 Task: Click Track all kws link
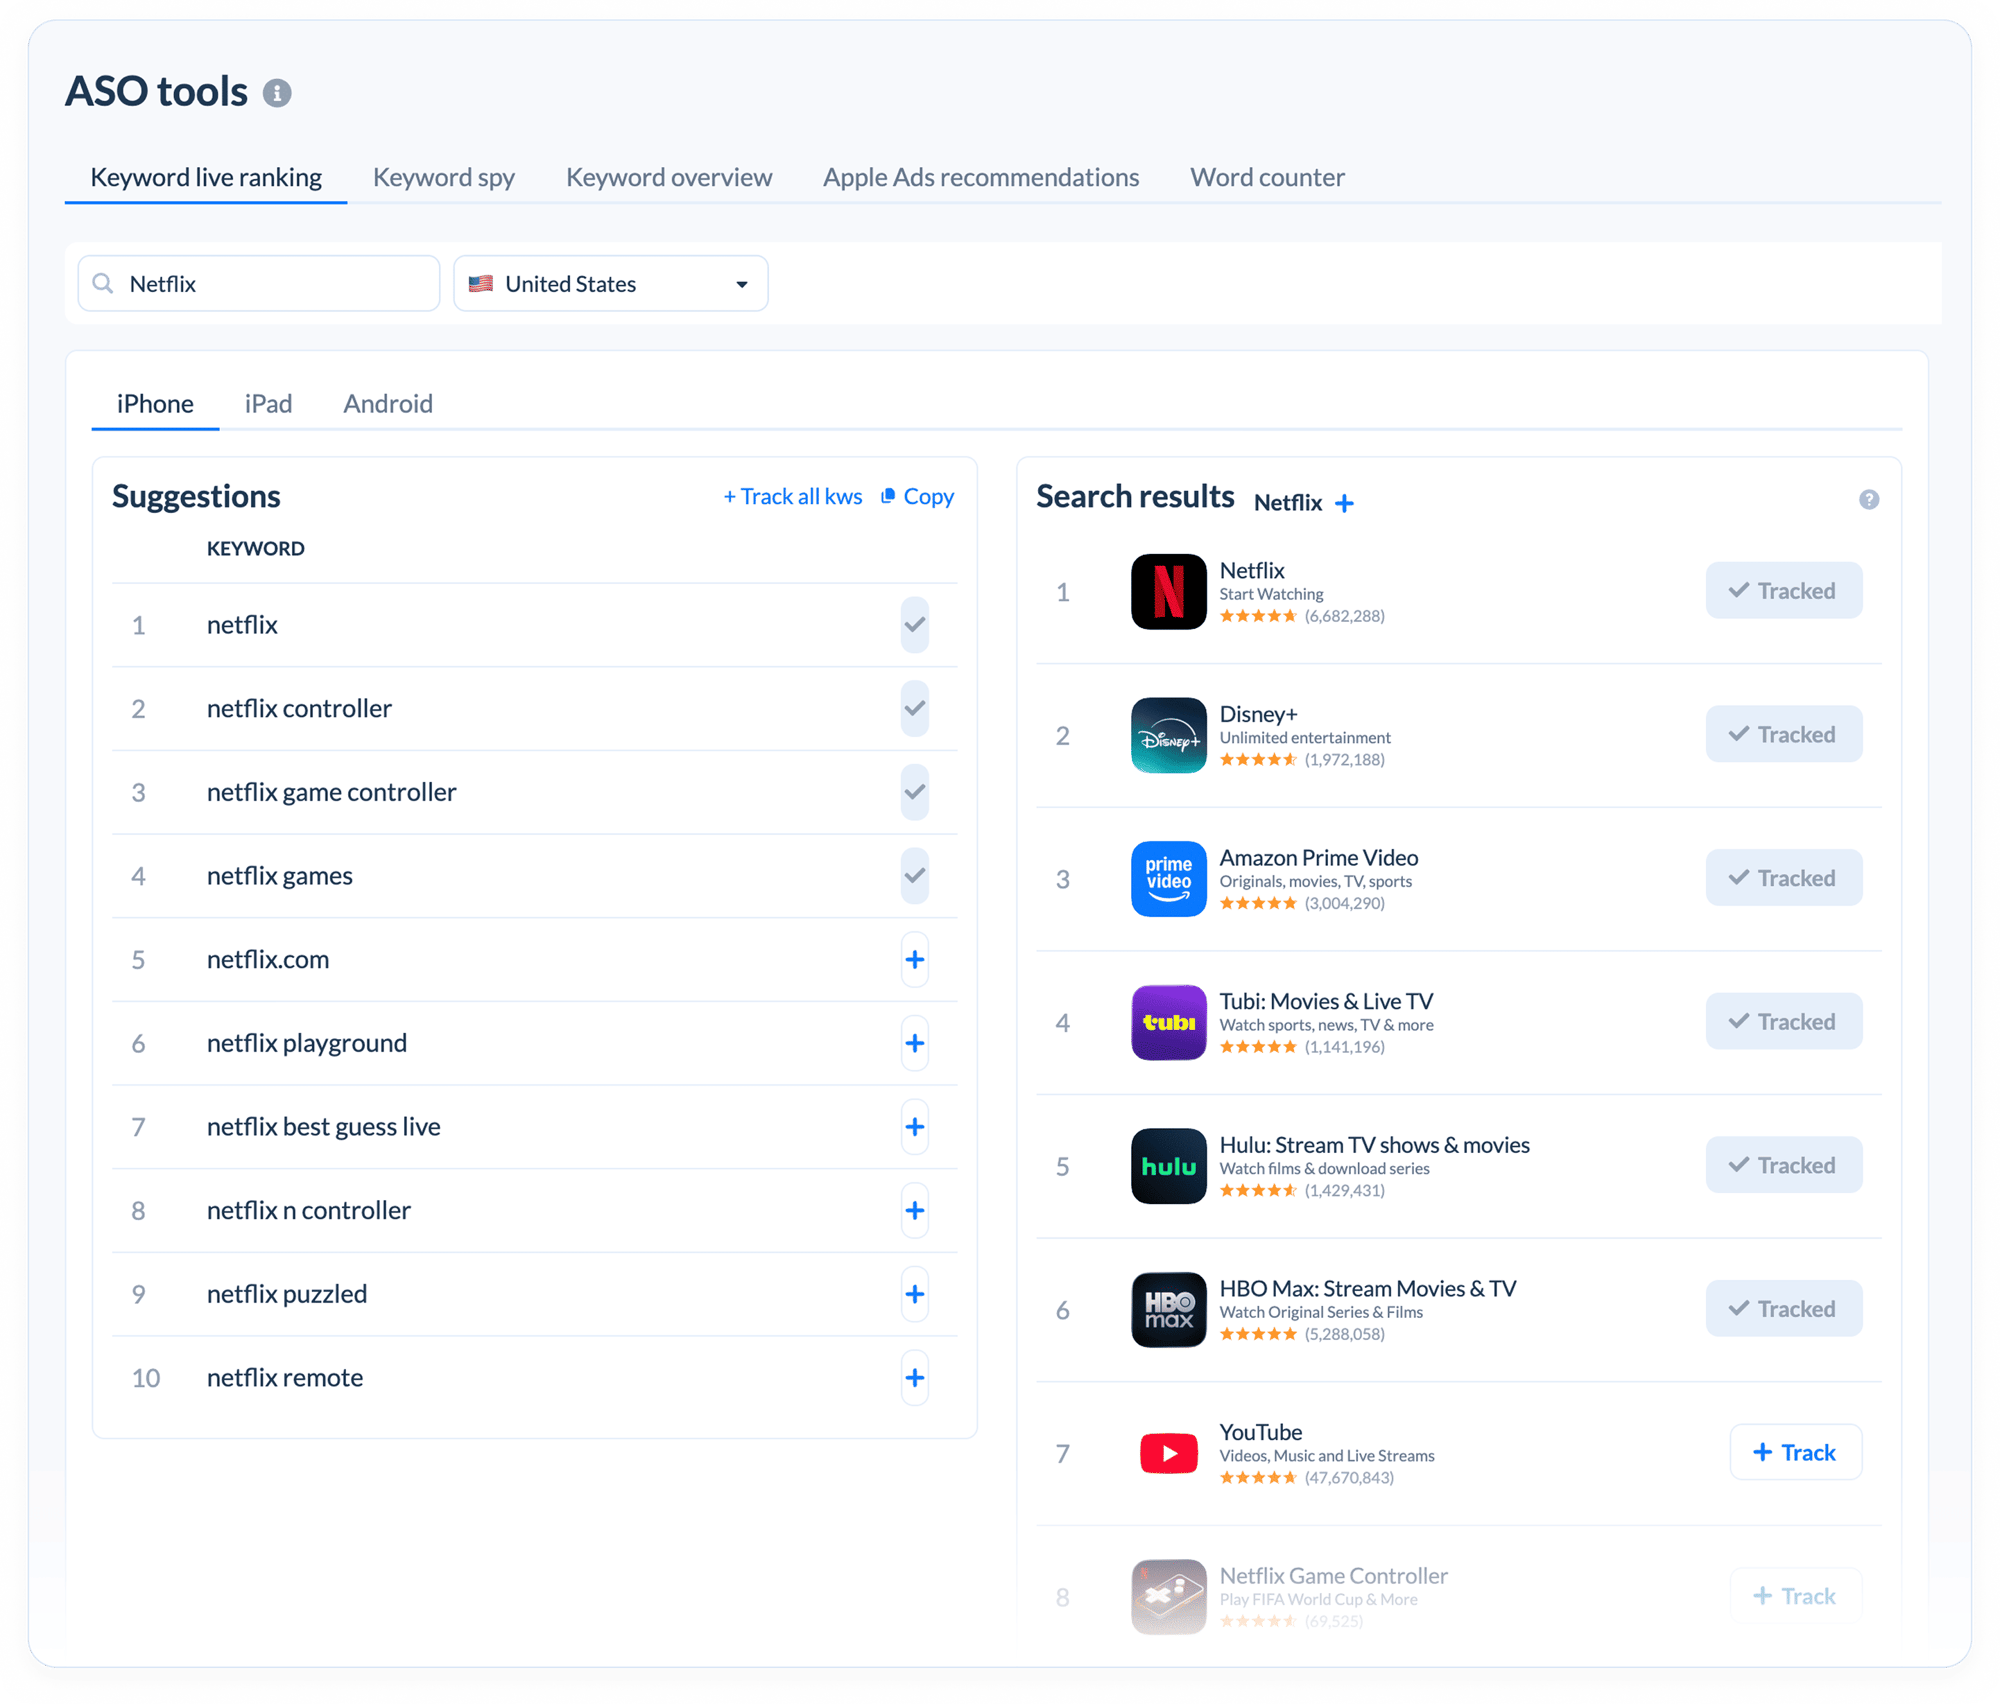[x=792, y=497]
